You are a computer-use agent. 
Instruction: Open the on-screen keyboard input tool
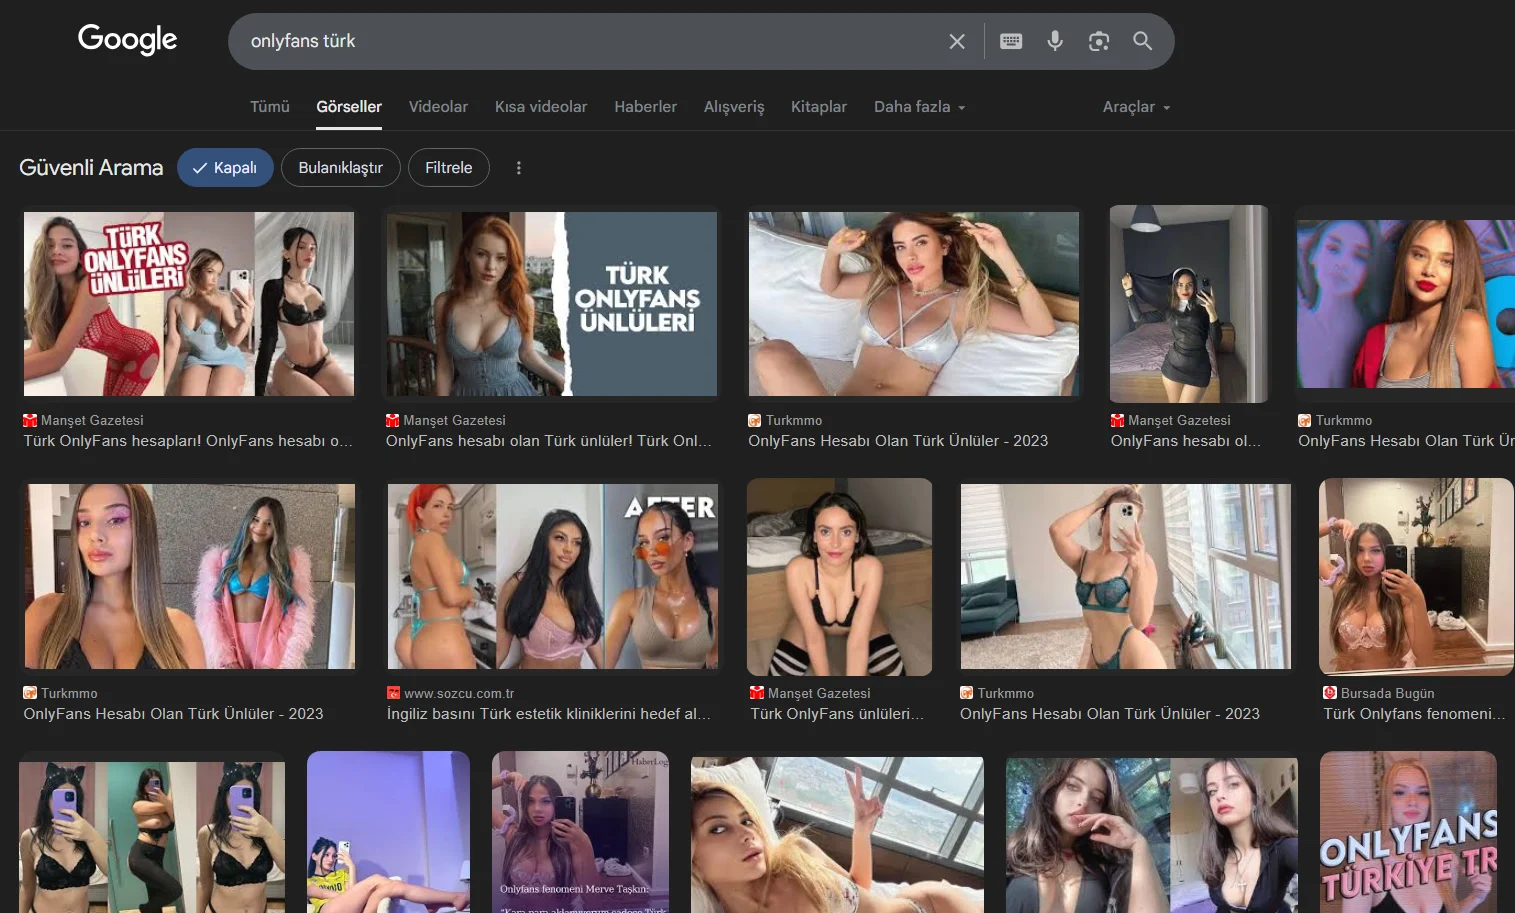(x=1011, y=41)
